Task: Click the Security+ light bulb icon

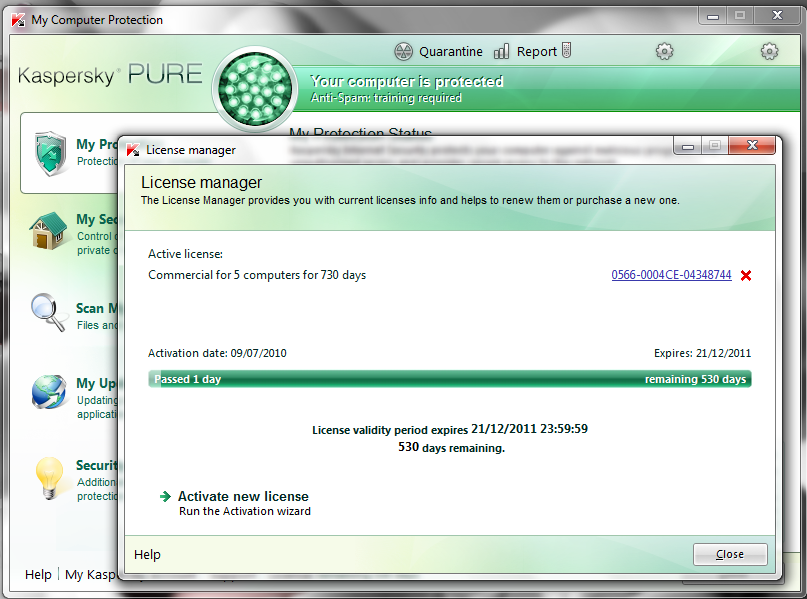Action: tap(49, 478)
